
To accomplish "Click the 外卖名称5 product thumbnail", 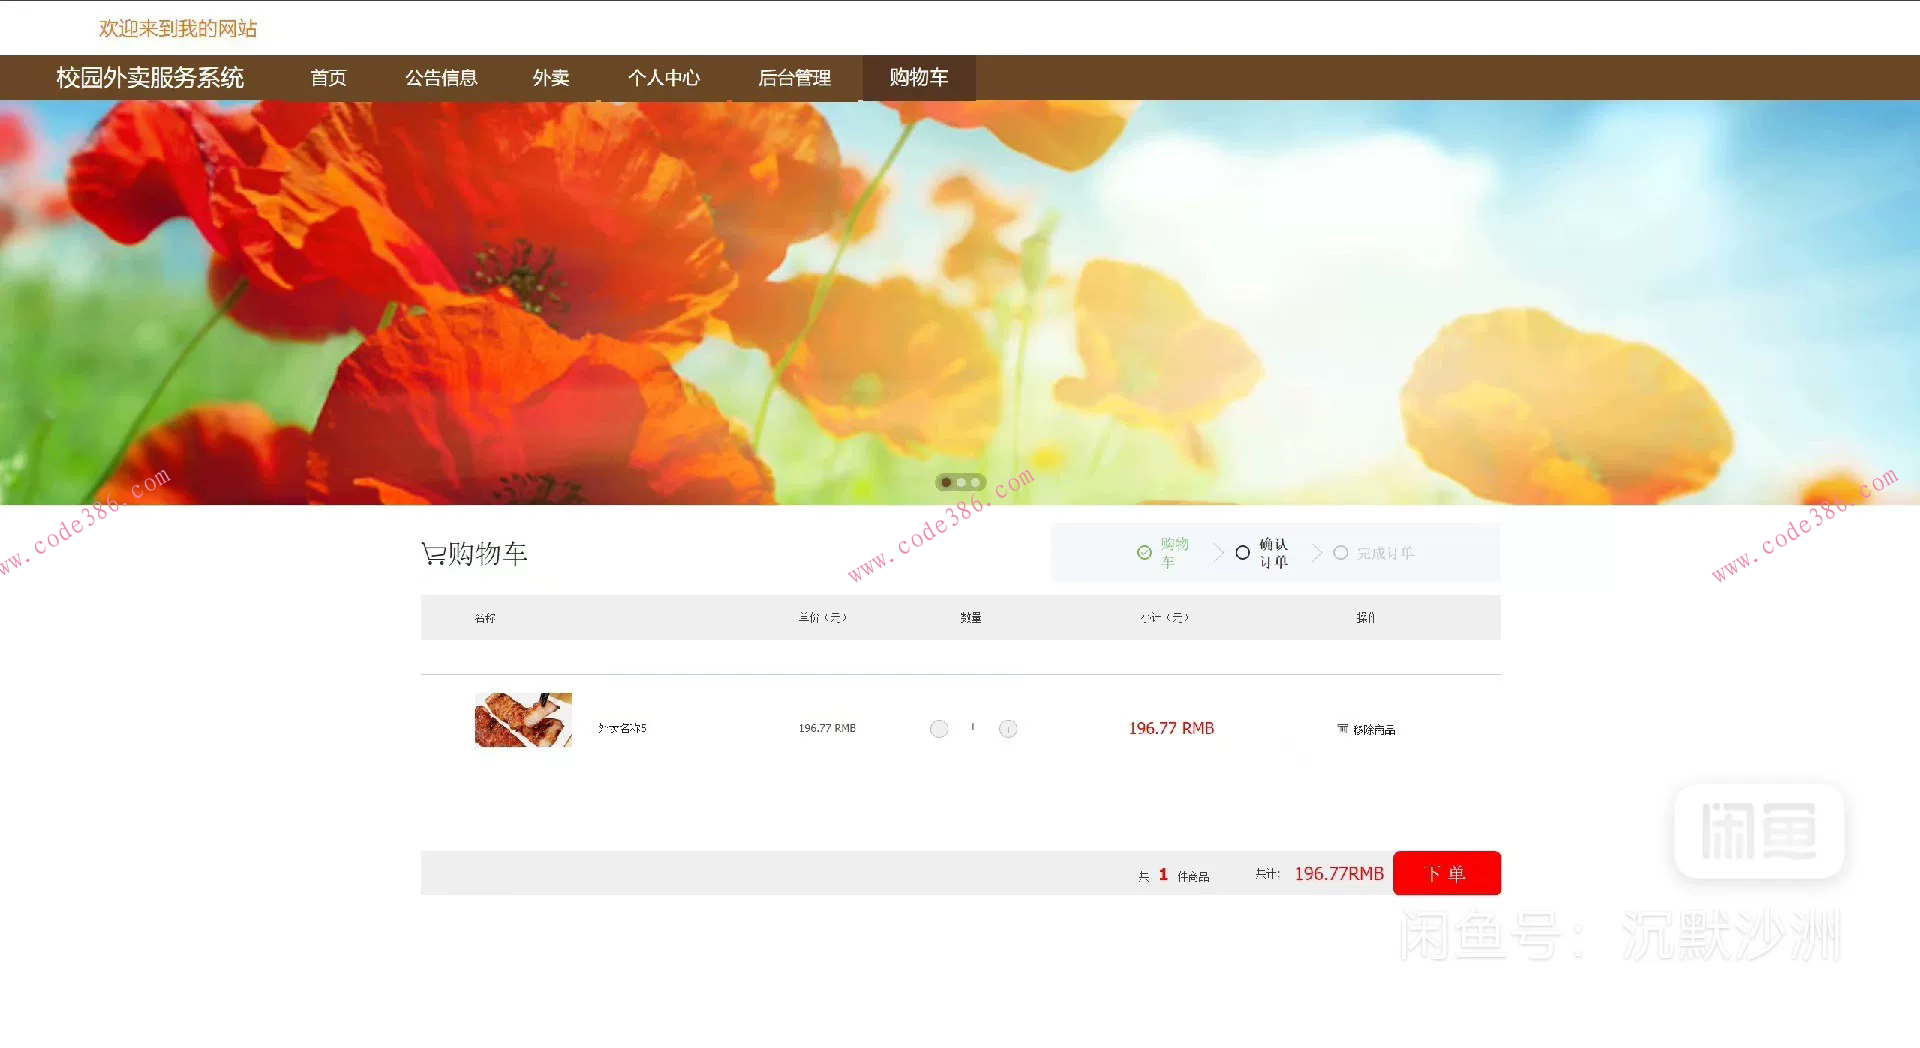I will [x=522, y=719].
